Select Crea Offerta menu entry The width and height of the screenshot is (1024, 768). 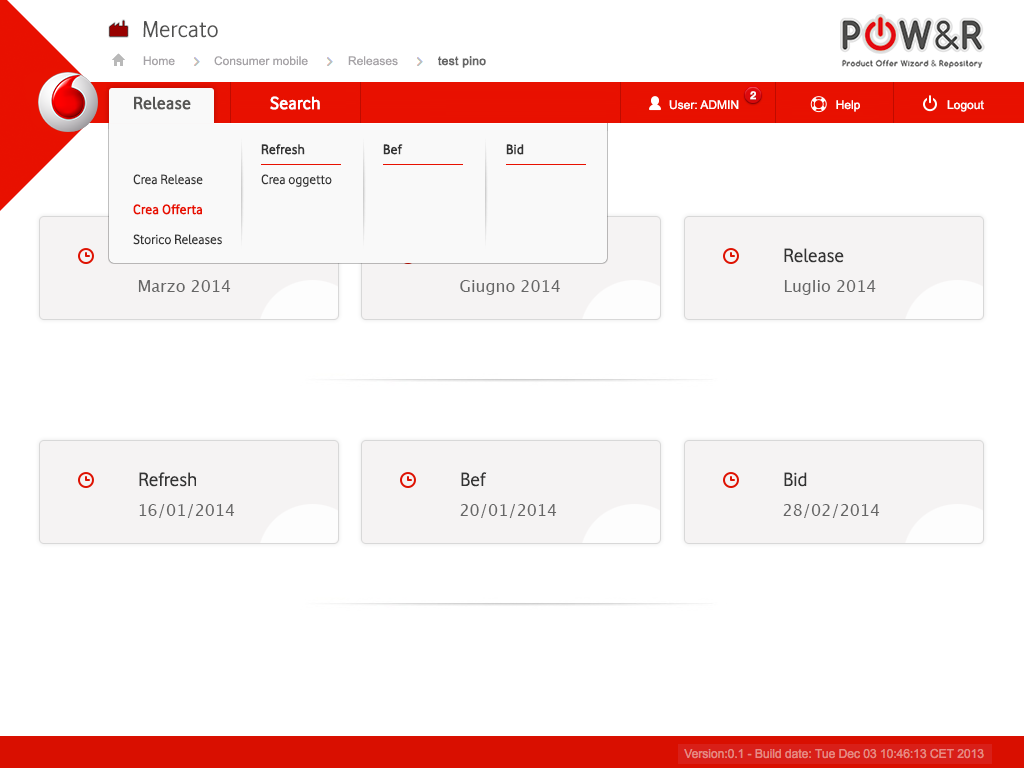tap(168, 210)
